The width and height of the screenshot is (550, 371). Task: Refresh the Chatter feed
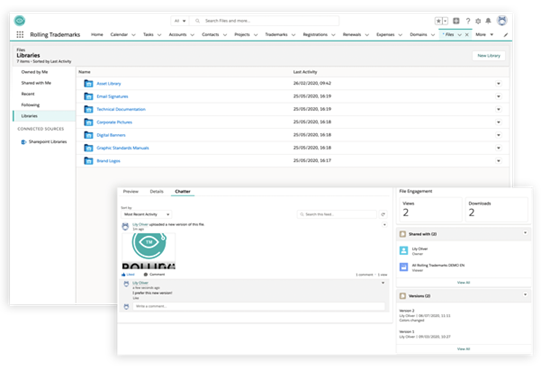[x=383, y=214]
